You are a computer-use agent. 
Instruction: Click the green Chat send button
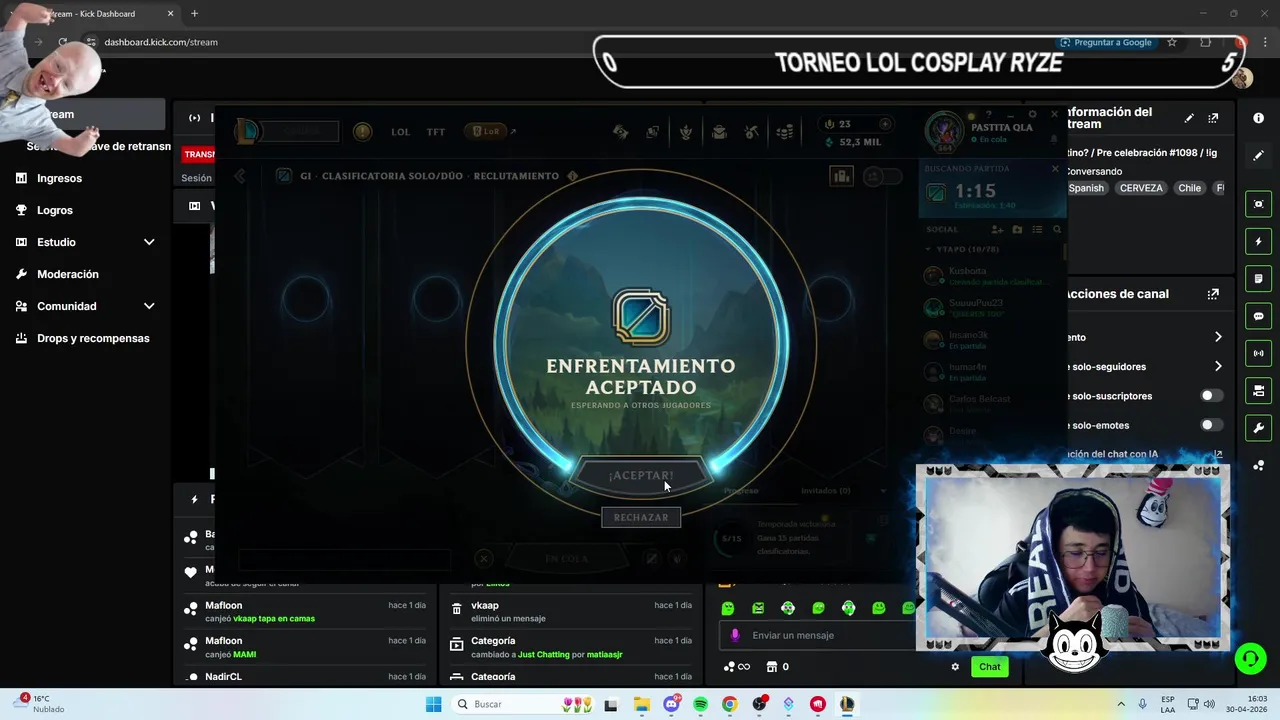[x=989, y=667]
